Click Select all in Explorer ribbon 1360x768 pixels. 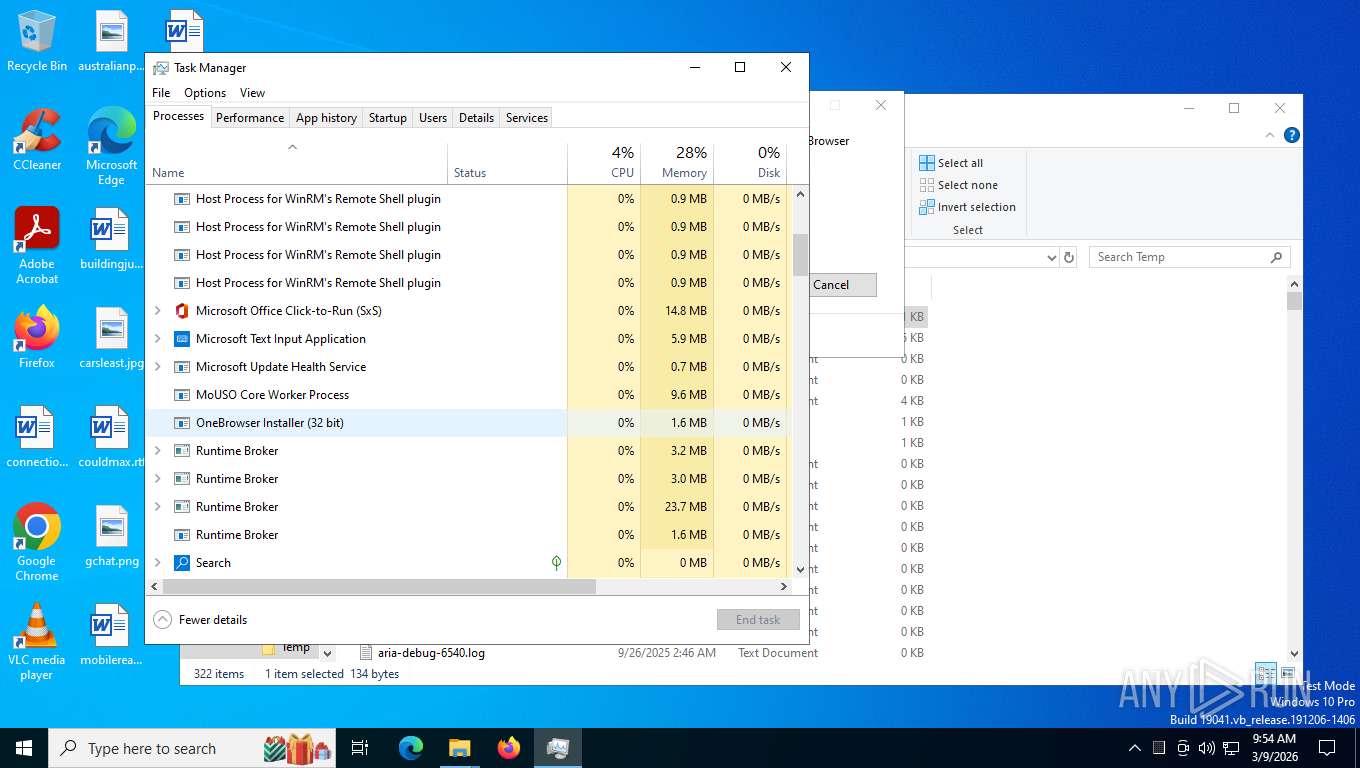click(952, 163)
